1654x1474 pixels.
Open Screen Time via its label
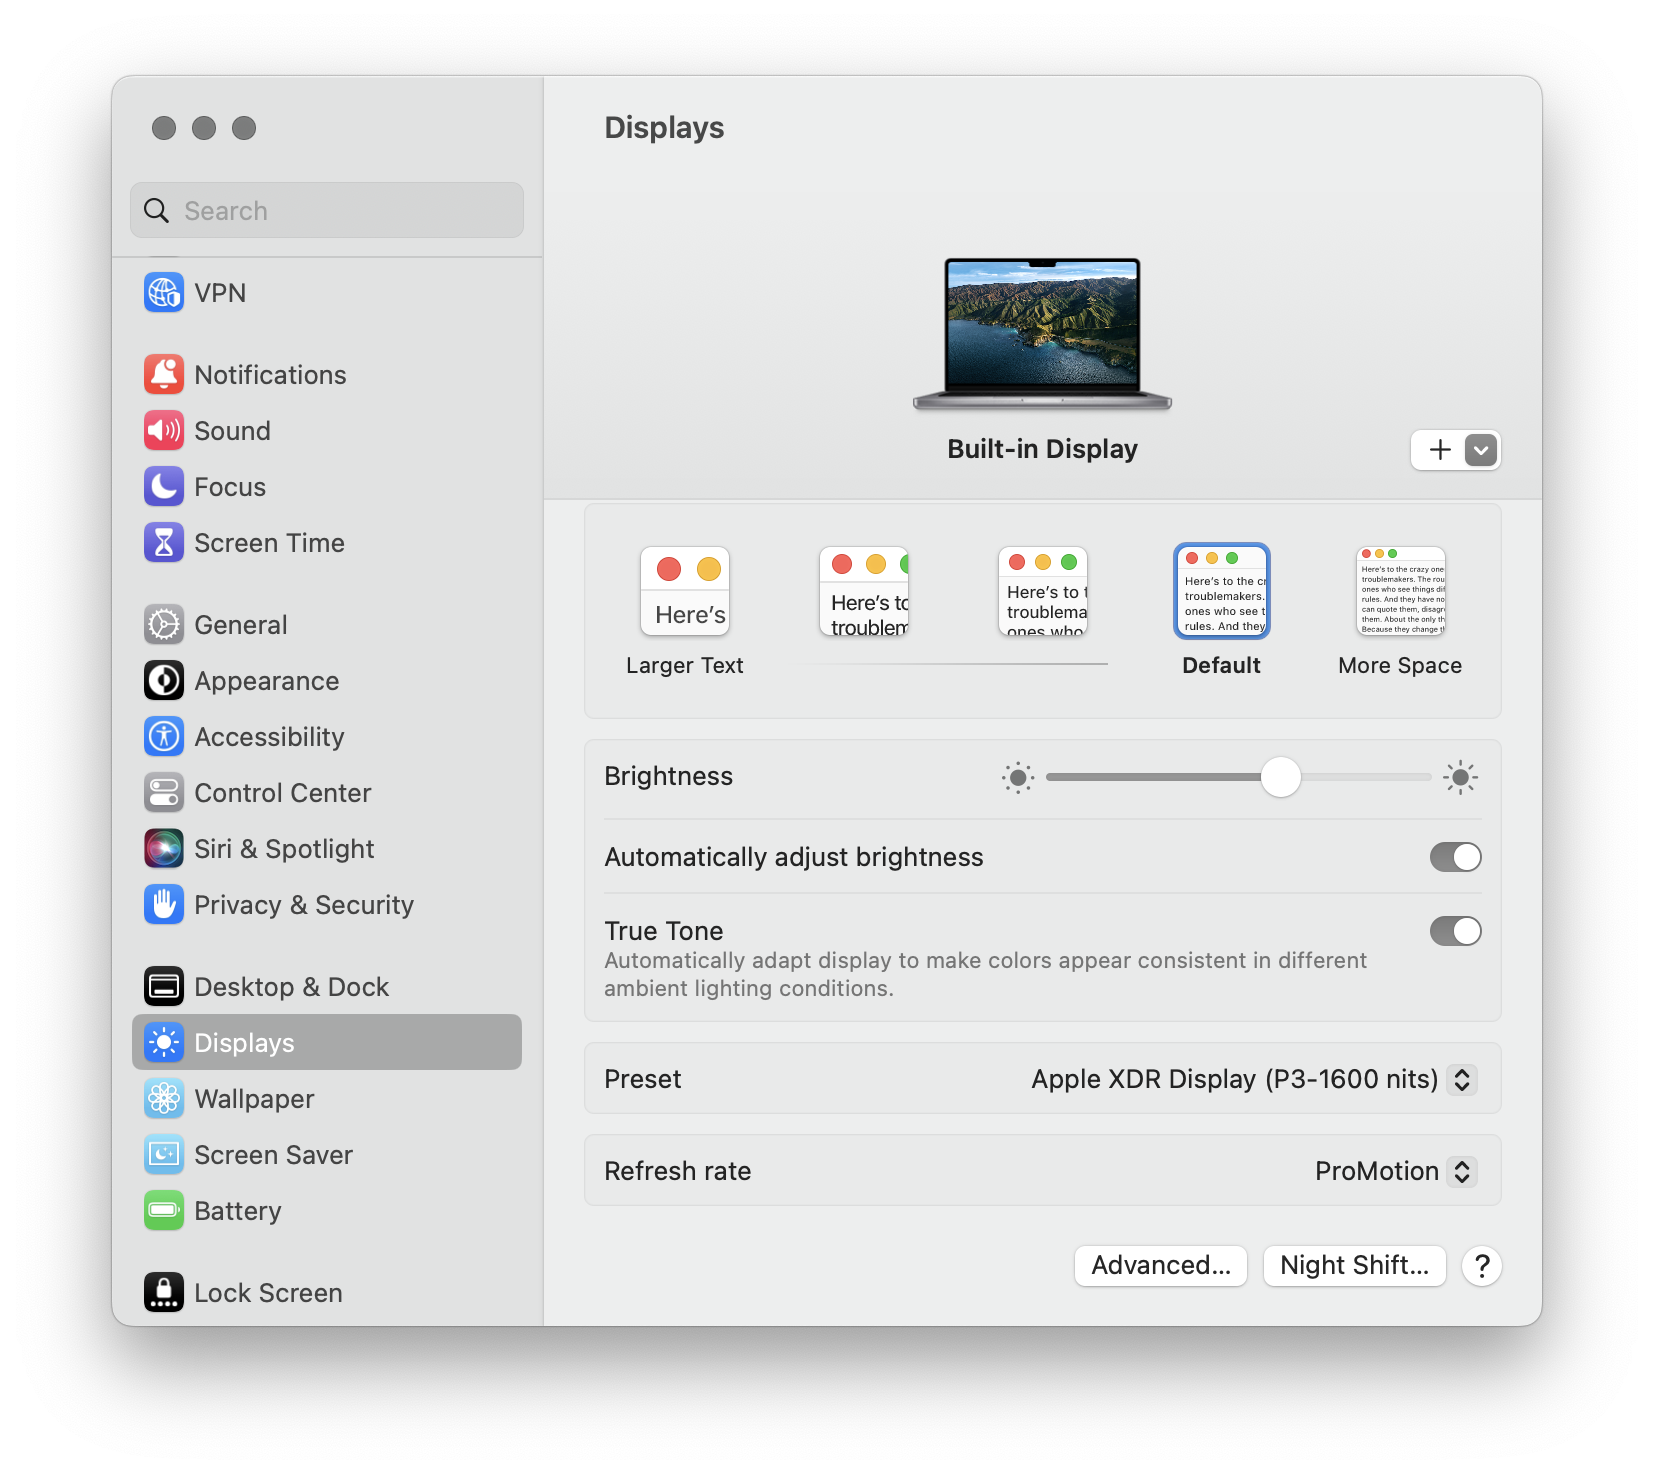pos(269,543)
